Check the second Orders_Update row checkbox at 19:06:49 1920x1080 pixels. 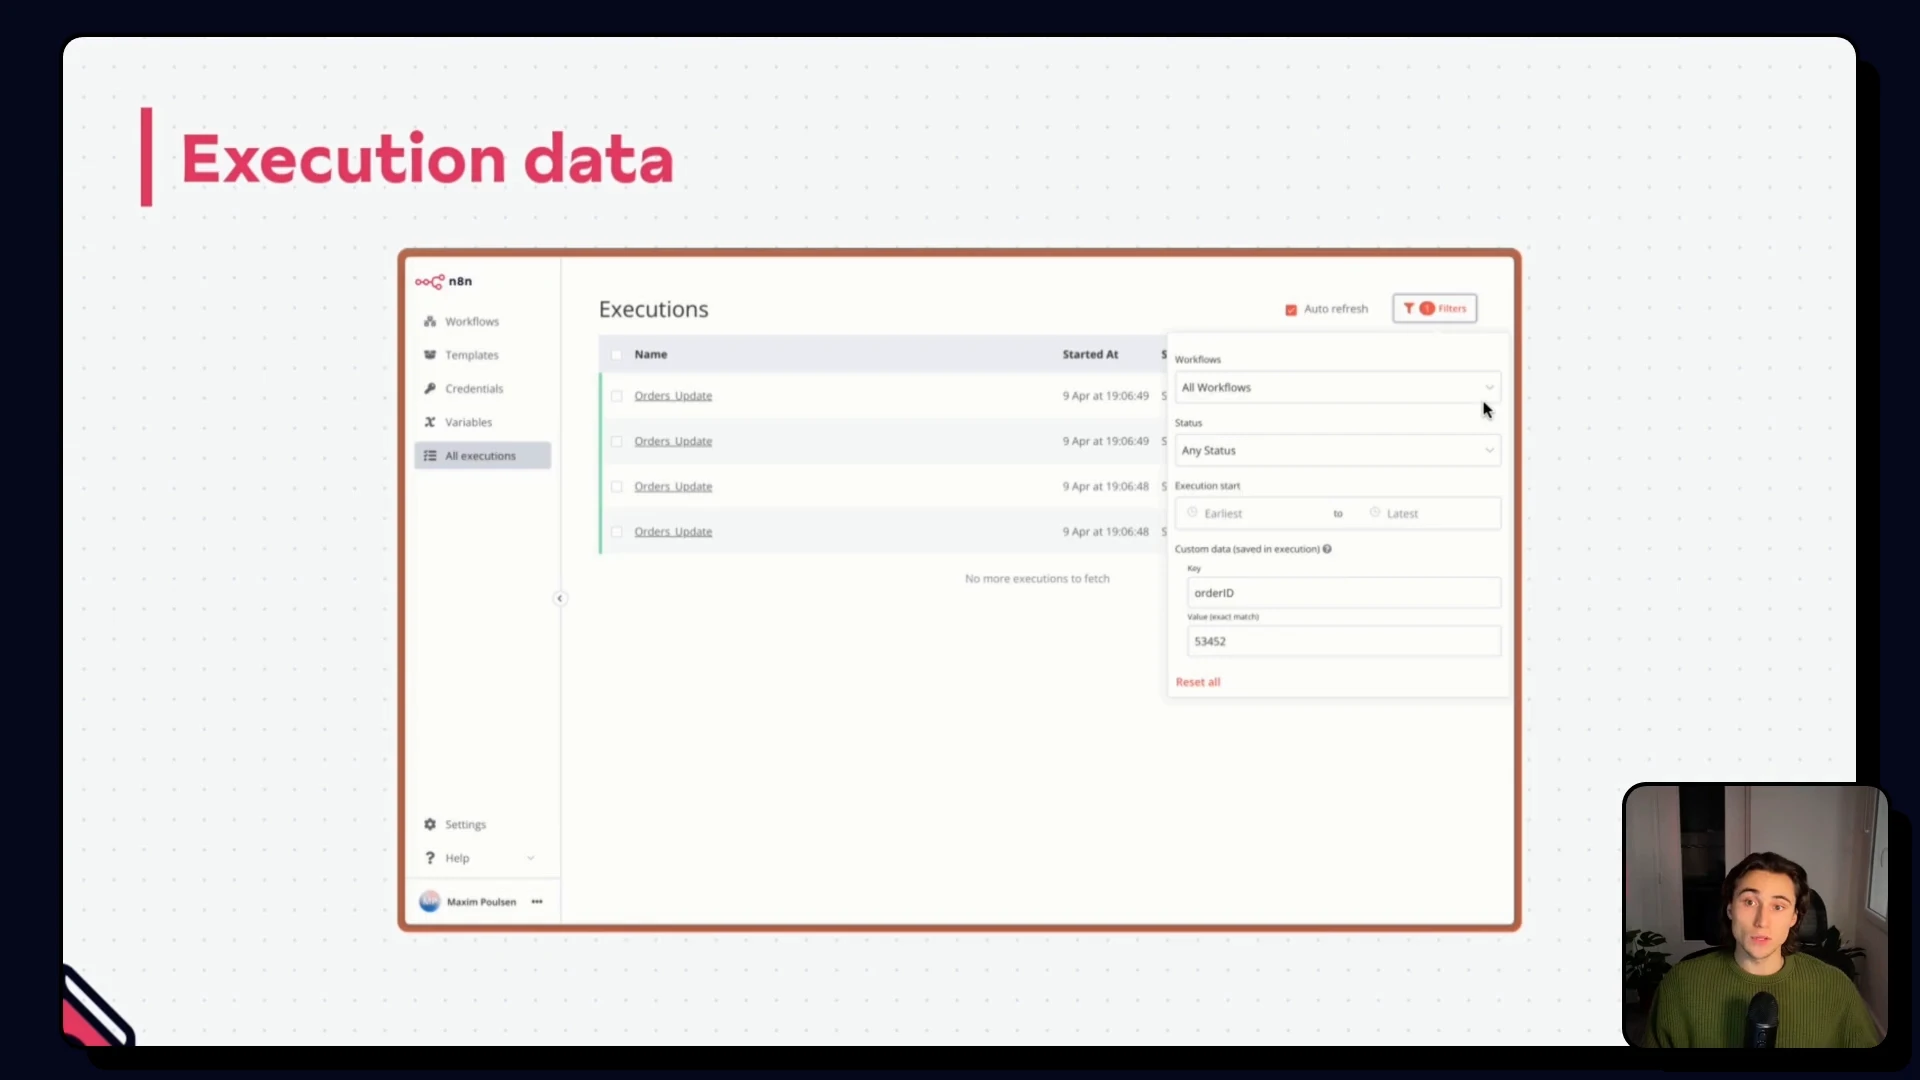click(x=616, y=442)
